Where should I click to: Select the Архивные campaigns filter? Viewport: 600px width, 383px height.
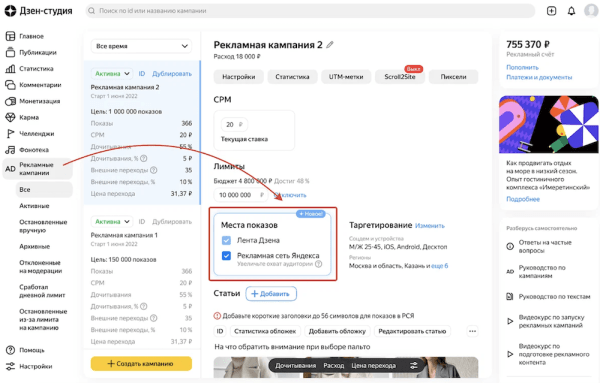34,246
